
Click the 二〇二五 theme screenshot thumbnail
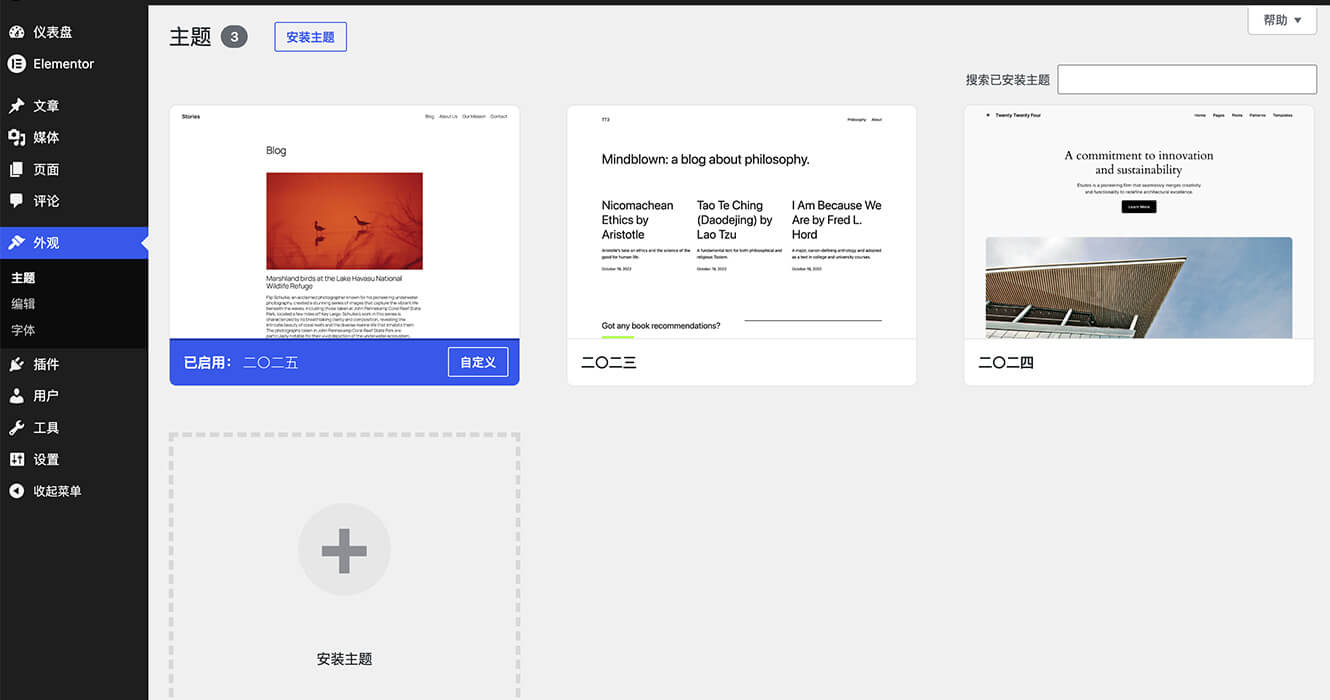344,222
